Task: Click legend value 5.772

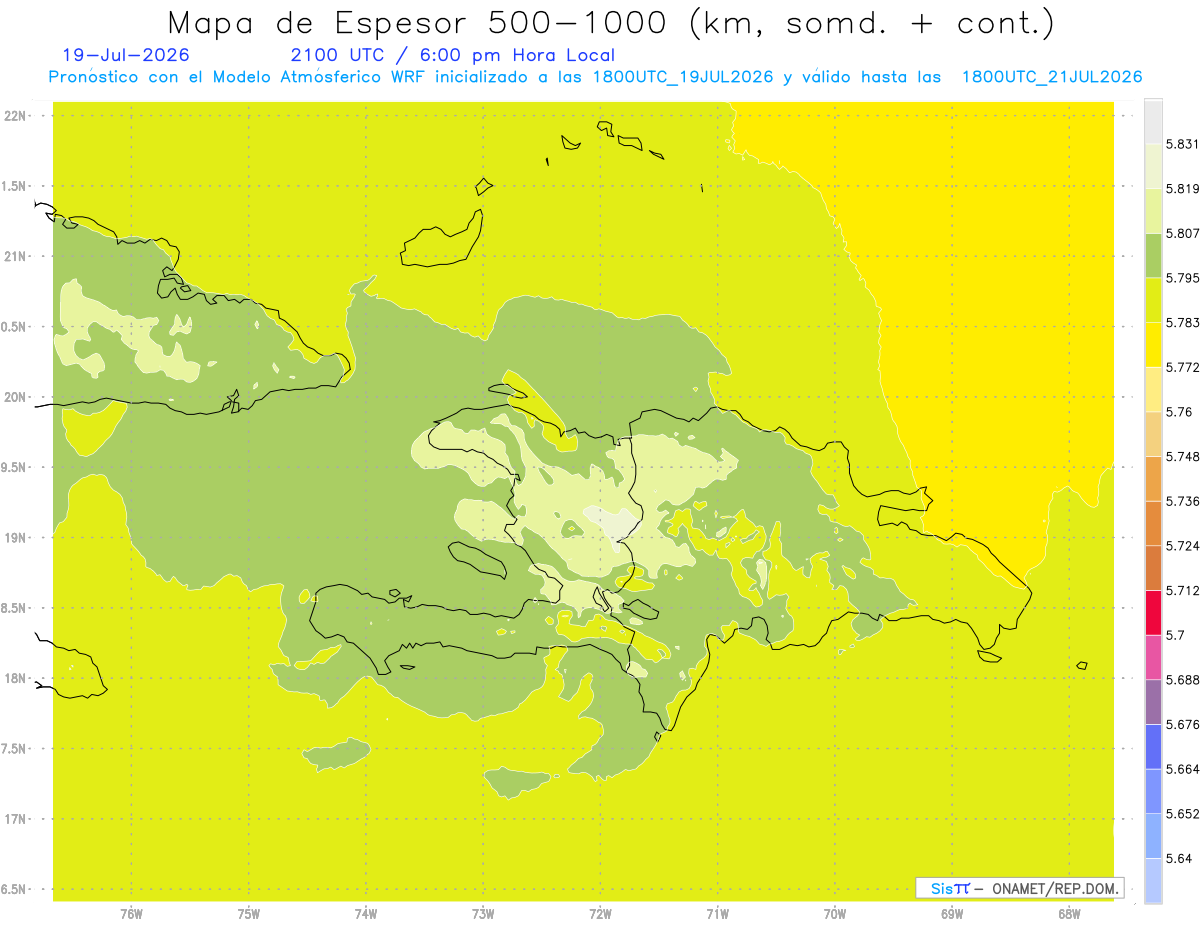Action: [x=1183, y=367]
